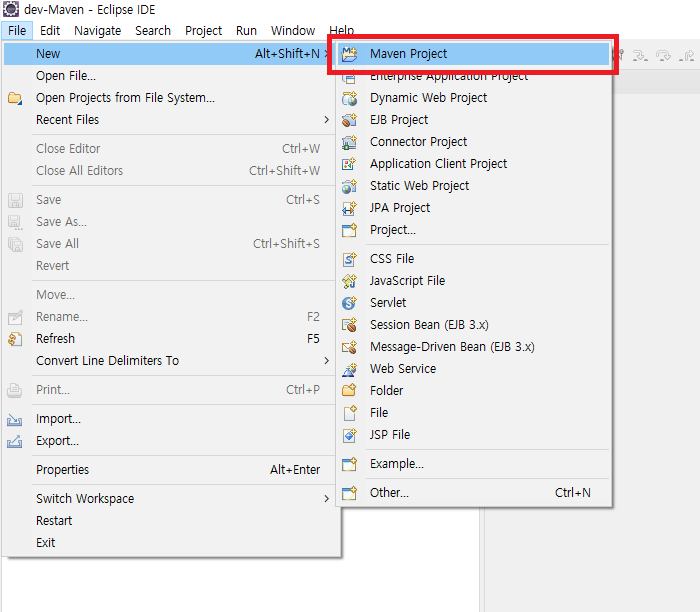Image resolution: width=700 pixels, height=612 pixels.
Task: Select New in the File menu
Action: tap(169, 54)
